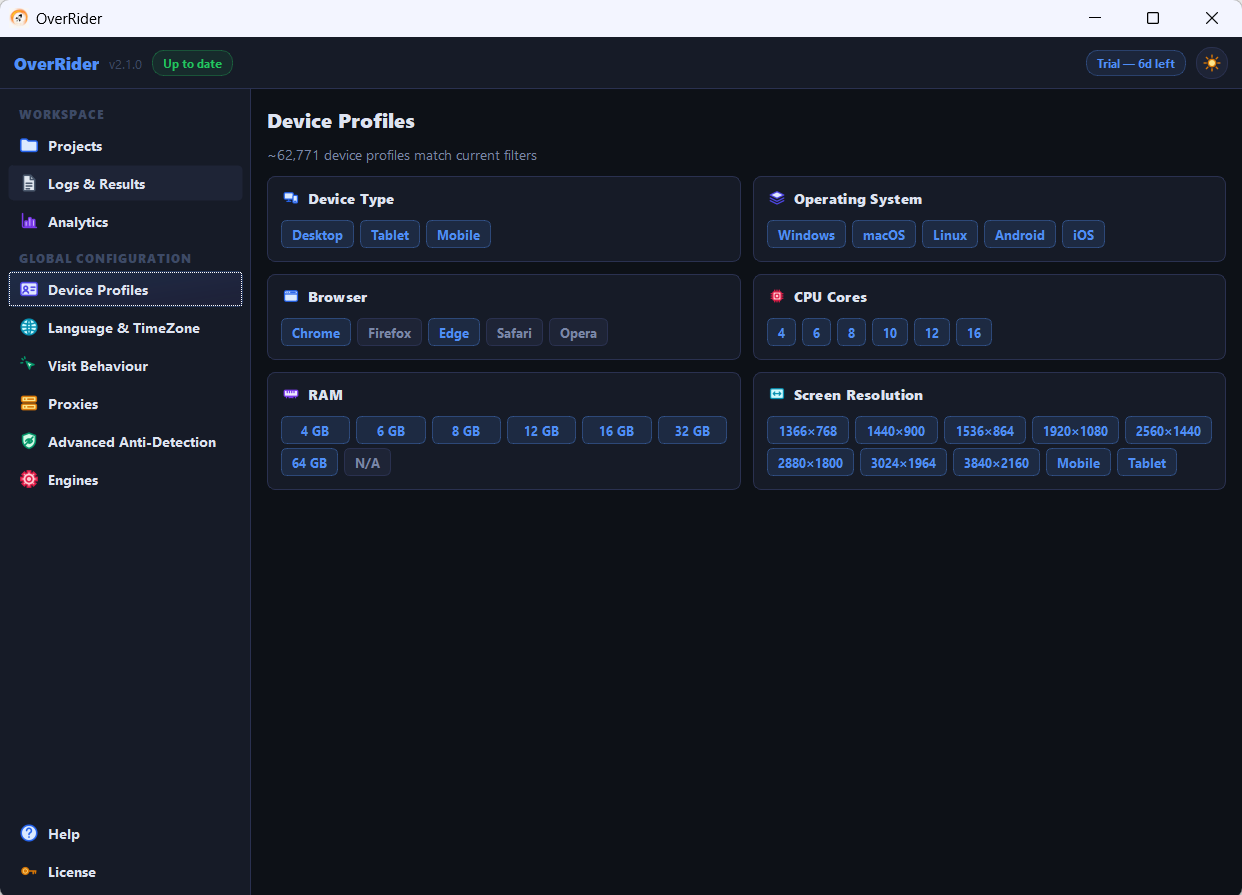The height and width of the screenshot is (895, 1242).
Task: Click the v2.1.0 version label
Action: [x=126, y=64]
